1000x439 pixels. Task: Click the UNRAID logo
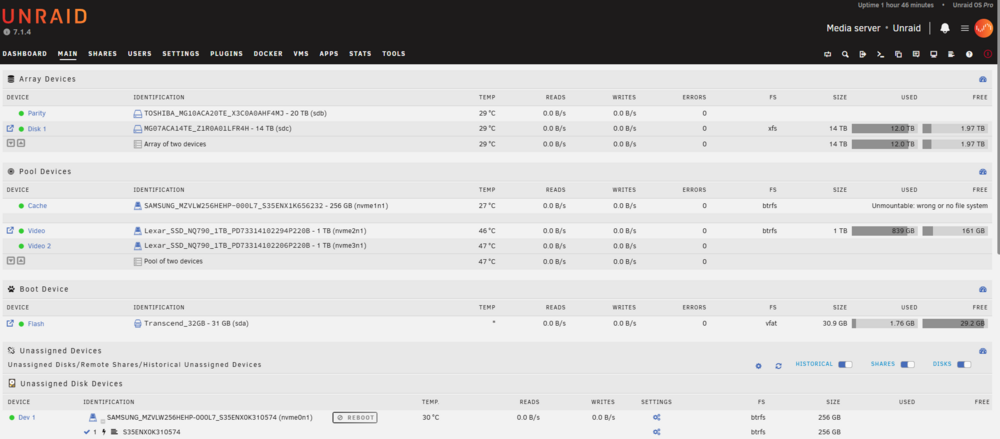click(x=45, y=17)
